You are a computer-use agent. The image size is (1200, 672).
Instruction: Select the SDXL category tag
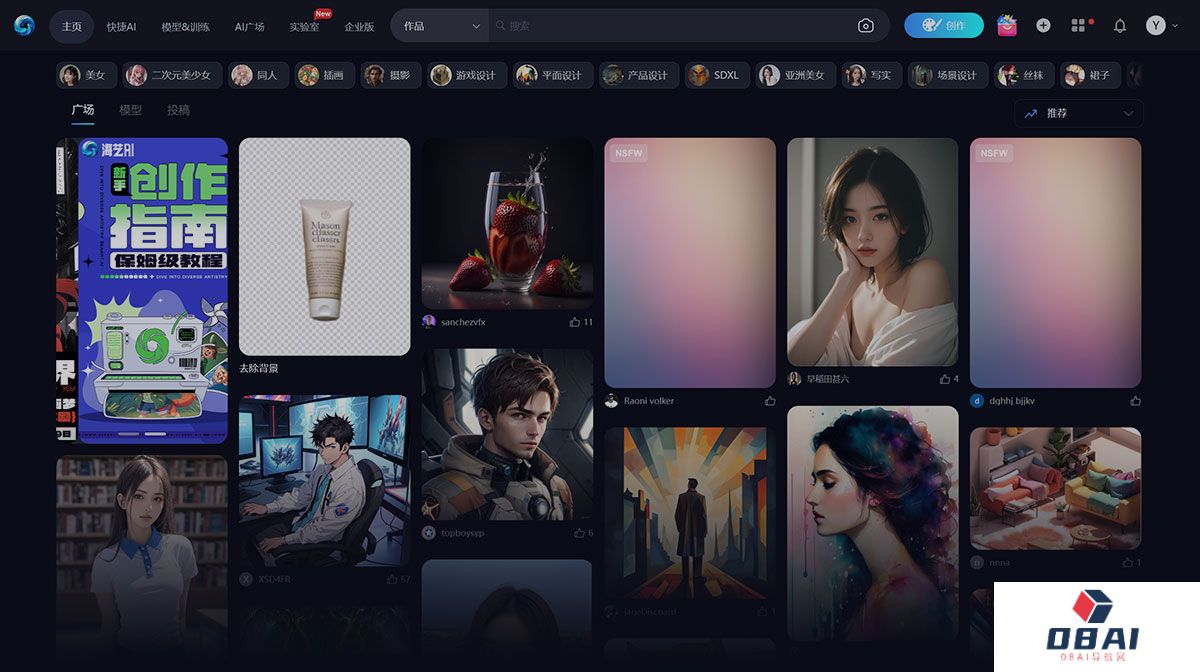click(716, 74)
